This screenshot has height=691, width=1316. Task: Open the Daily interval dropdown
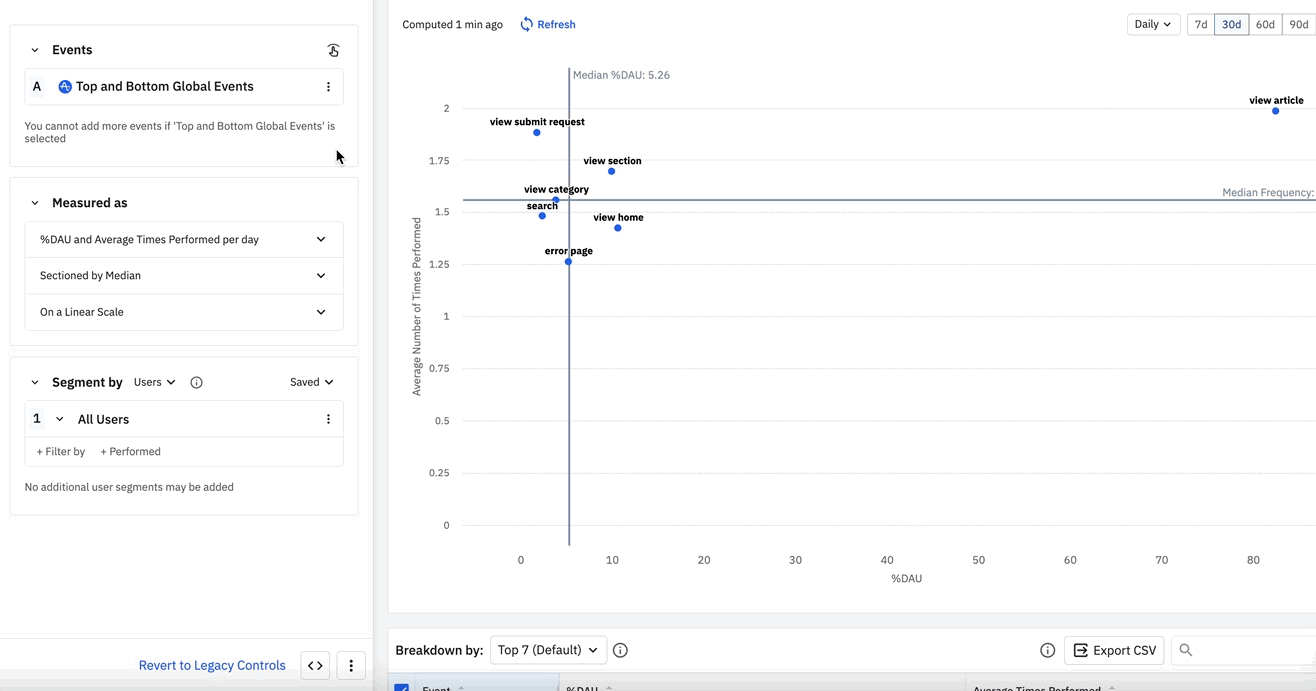pos(1153,24)
